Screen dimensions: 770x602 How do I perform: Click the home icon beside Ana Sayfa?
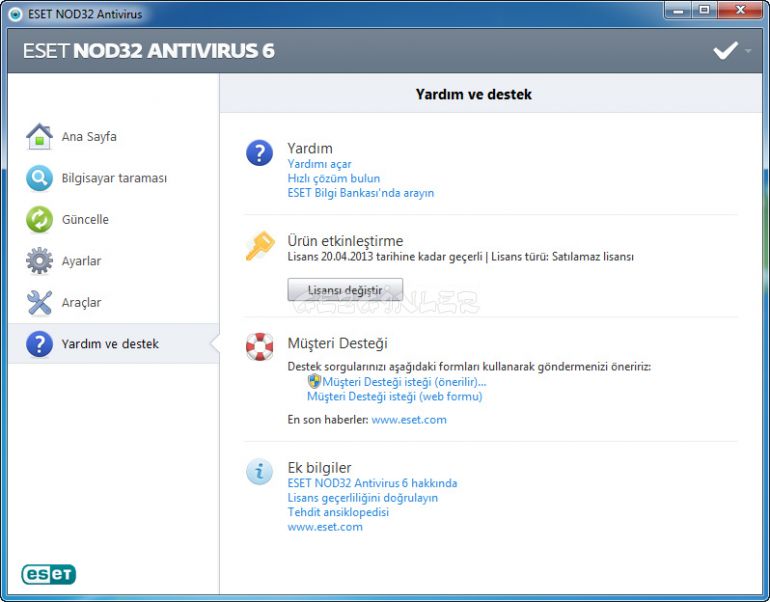[x=39, y=137]
